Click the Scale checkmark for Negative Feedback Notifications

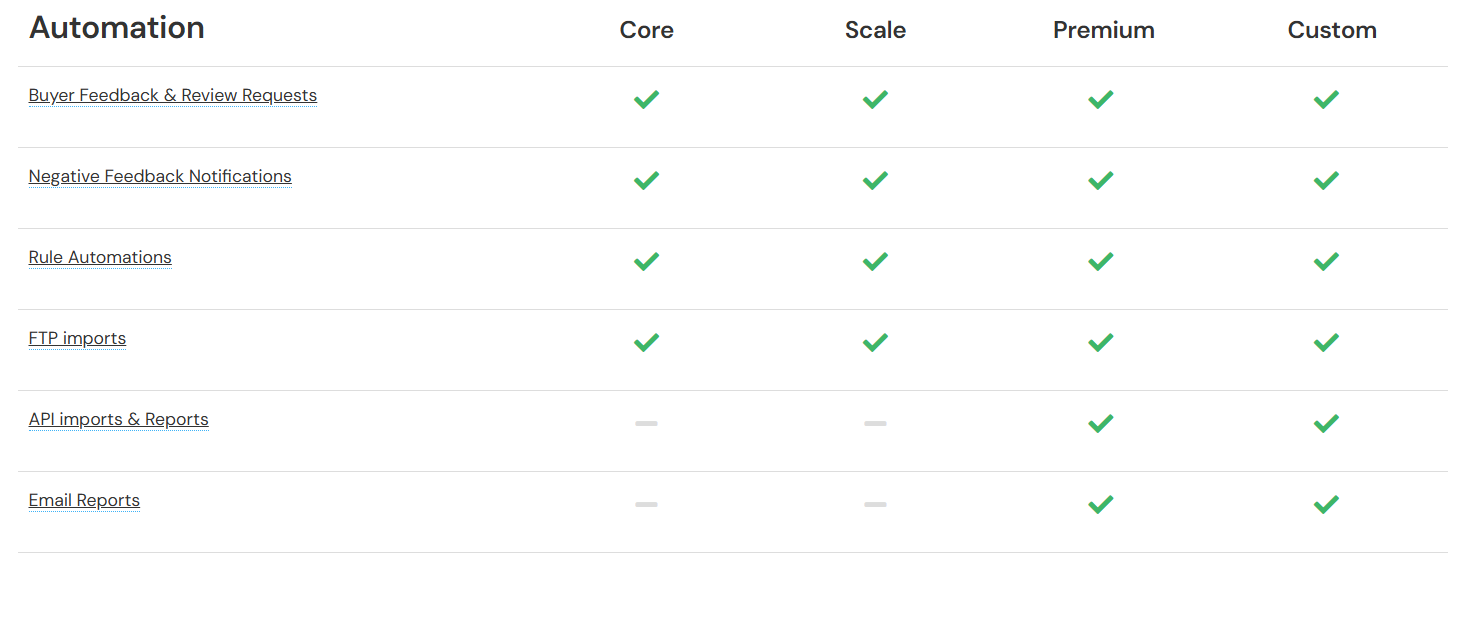pyautogui.click(x=875, y=180)
